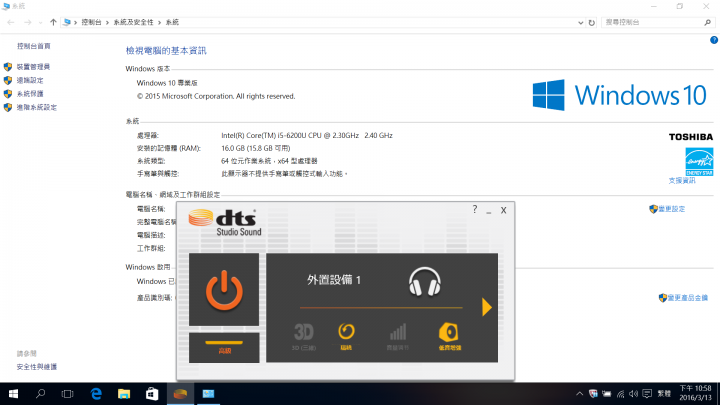Image resolution: width=720 pixels, height=405 pixels.
Task: Open the Windows Store taskbar icon
Action: pyautogui.click(x=152, y=394)
